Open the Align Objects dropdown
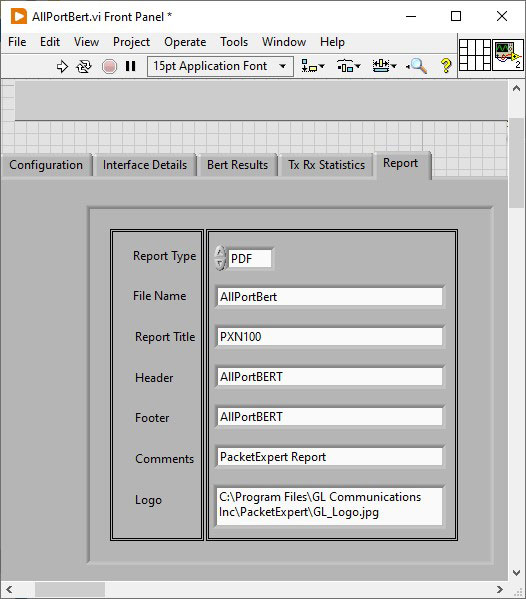Image resolution: width=526 pixels, height=599 pixels. click(312, 66)
